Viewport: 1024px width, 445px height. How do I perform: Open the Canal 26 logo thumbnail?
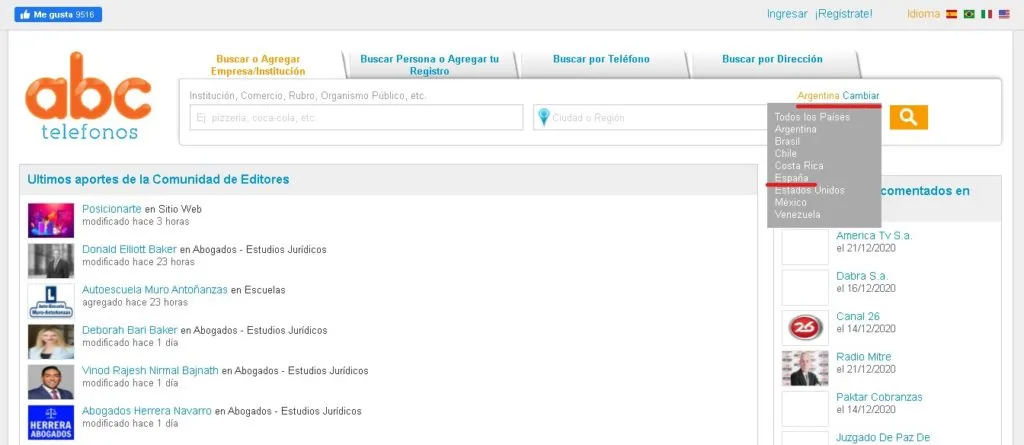[804, 327]
